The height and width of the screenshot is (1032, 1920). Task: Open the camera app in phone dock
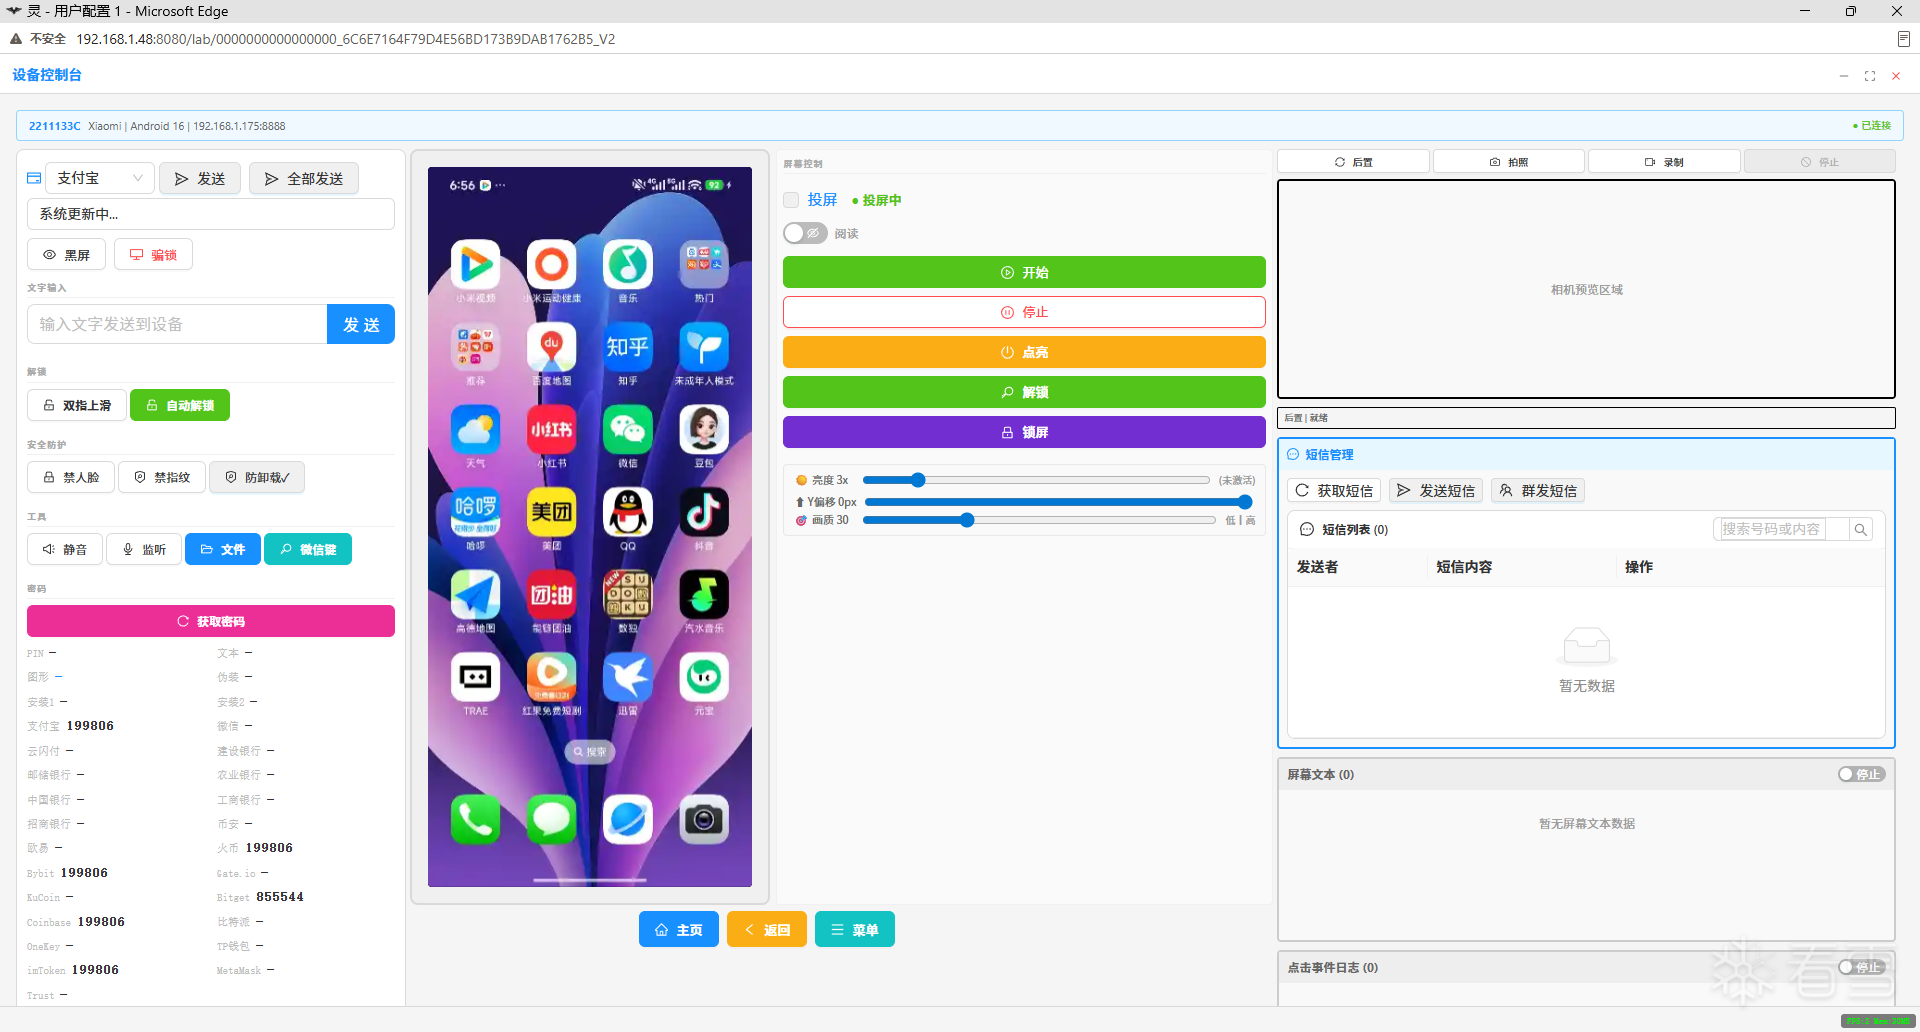[x=704, y=819]
